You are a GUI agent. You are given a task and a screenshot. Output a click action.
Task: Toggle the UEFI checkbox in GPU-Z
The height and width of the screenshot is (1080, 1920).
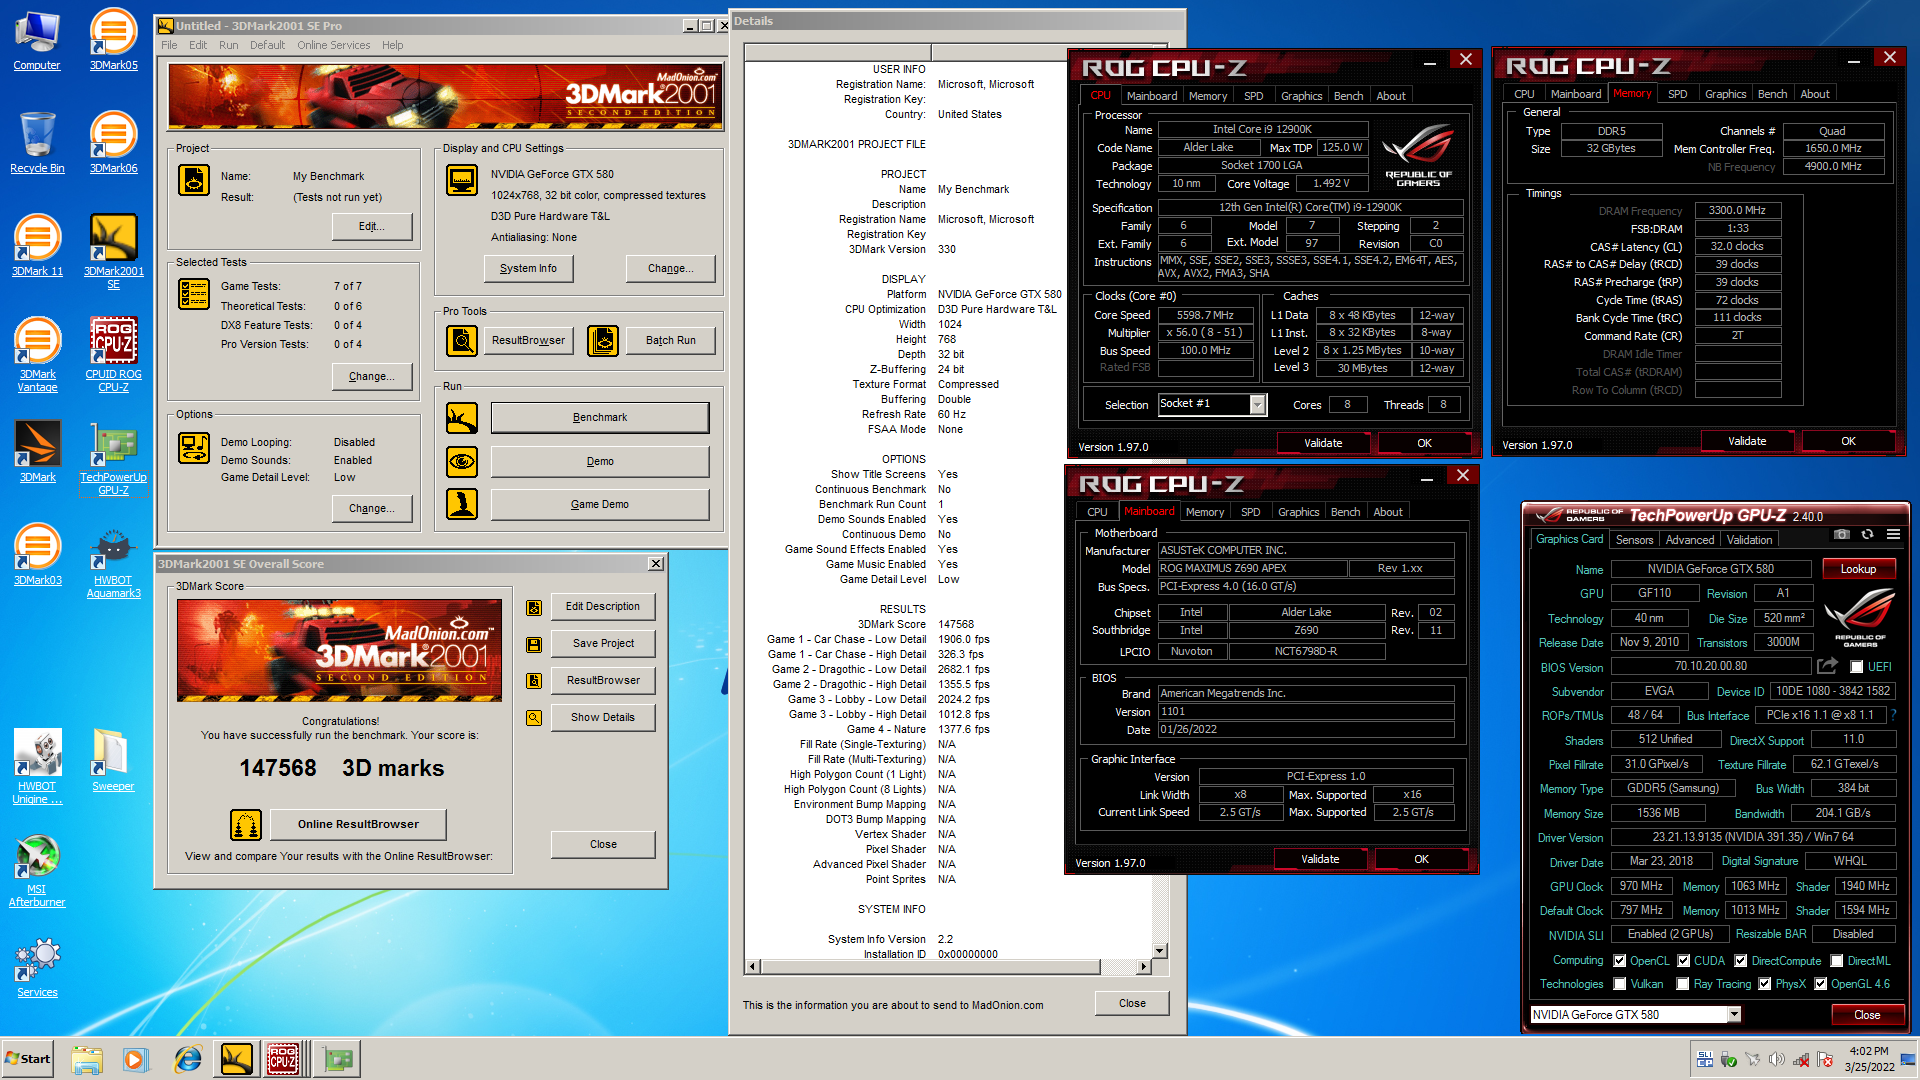click(x=1856, y=667)
